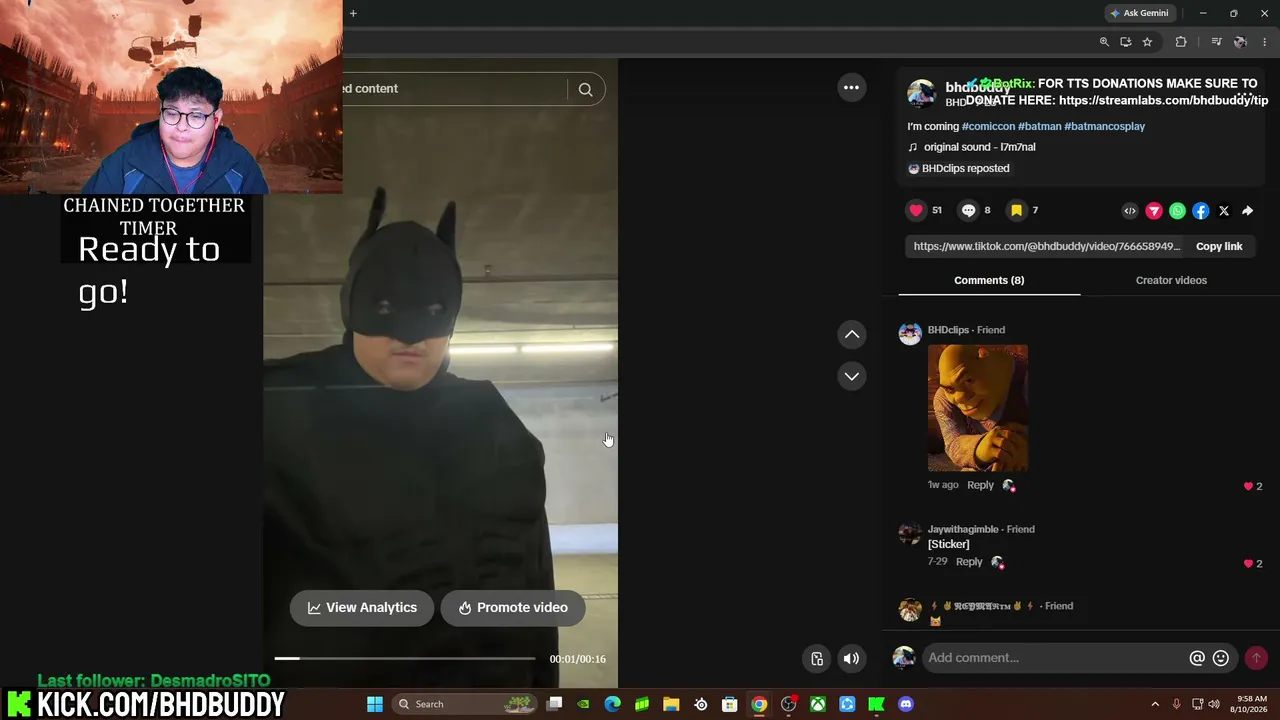1280x720 pixels.
Task: Go to the previous video
Action: (x=852, y=334)
